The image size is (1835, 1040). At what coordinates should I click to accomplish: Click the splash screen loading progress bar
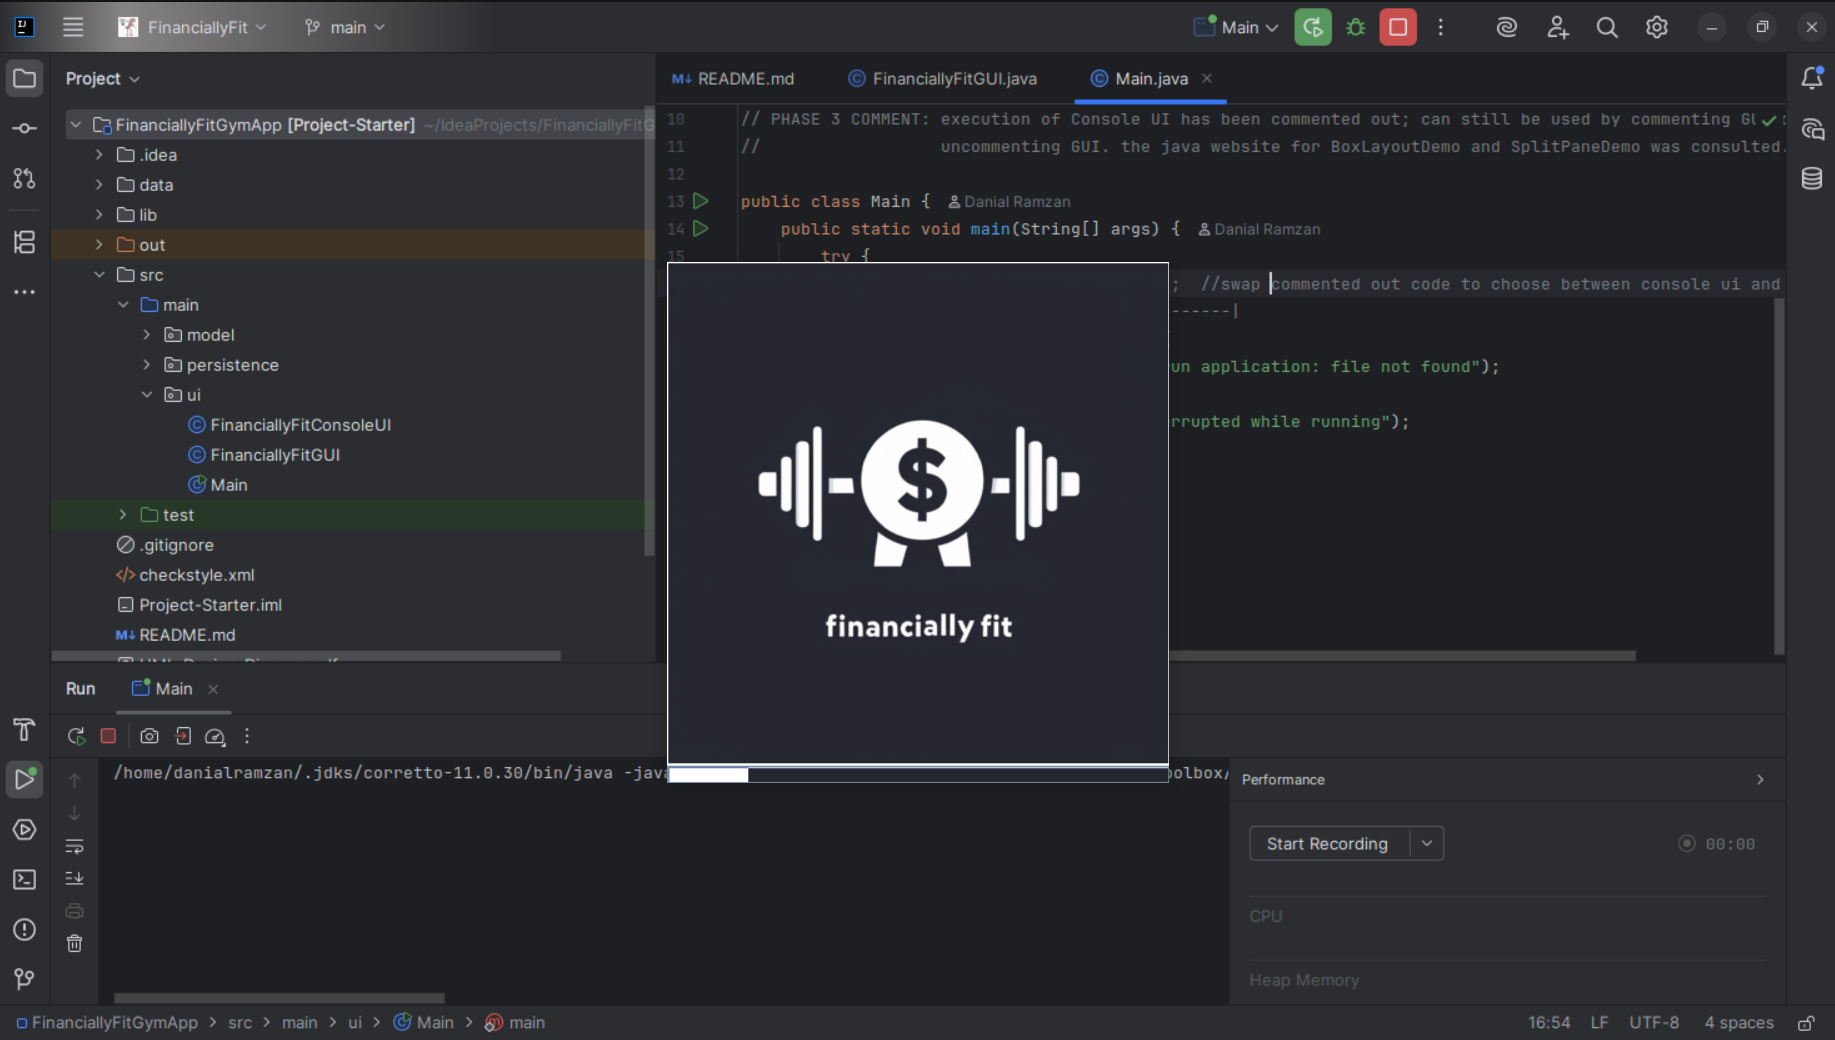click(917, 775)
